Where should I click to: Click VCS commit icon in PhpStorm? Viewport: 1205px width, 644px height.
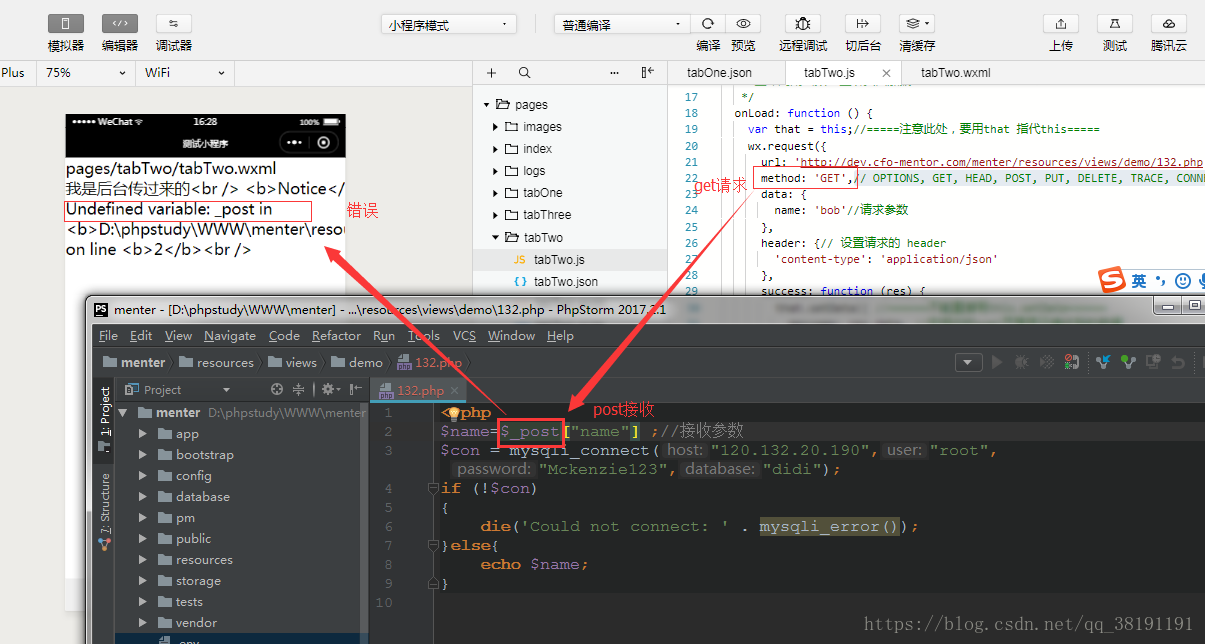click(x=1128, y=362)
